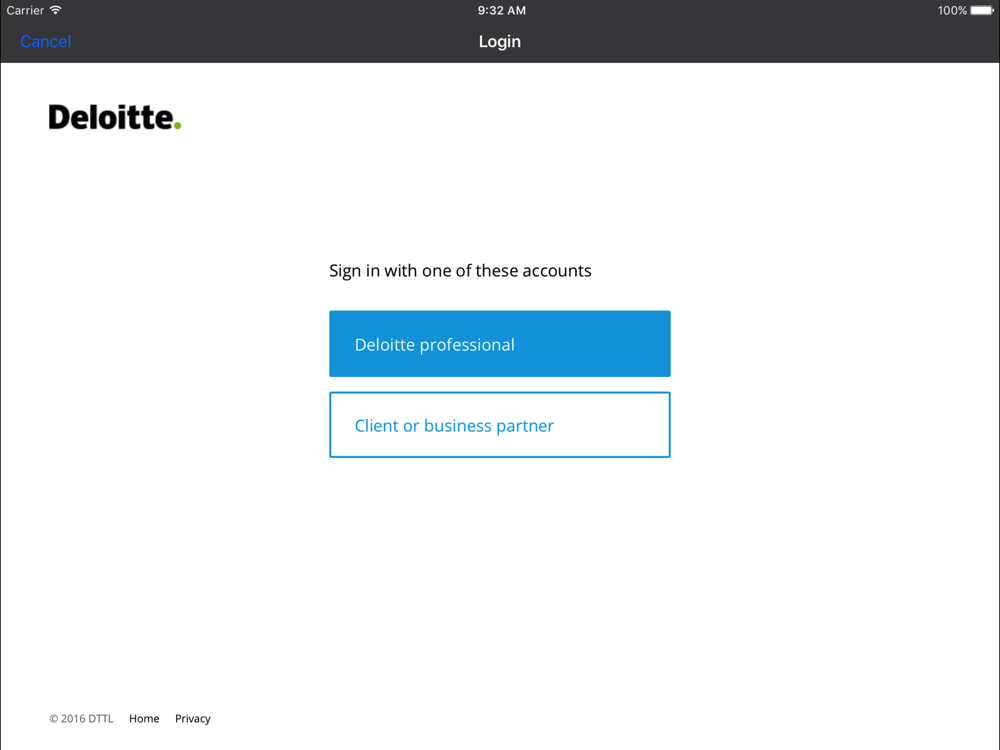Screen dimensions: 1000x750
Task: Click the 100% battery percentage text
Action: tap(952, 10)
